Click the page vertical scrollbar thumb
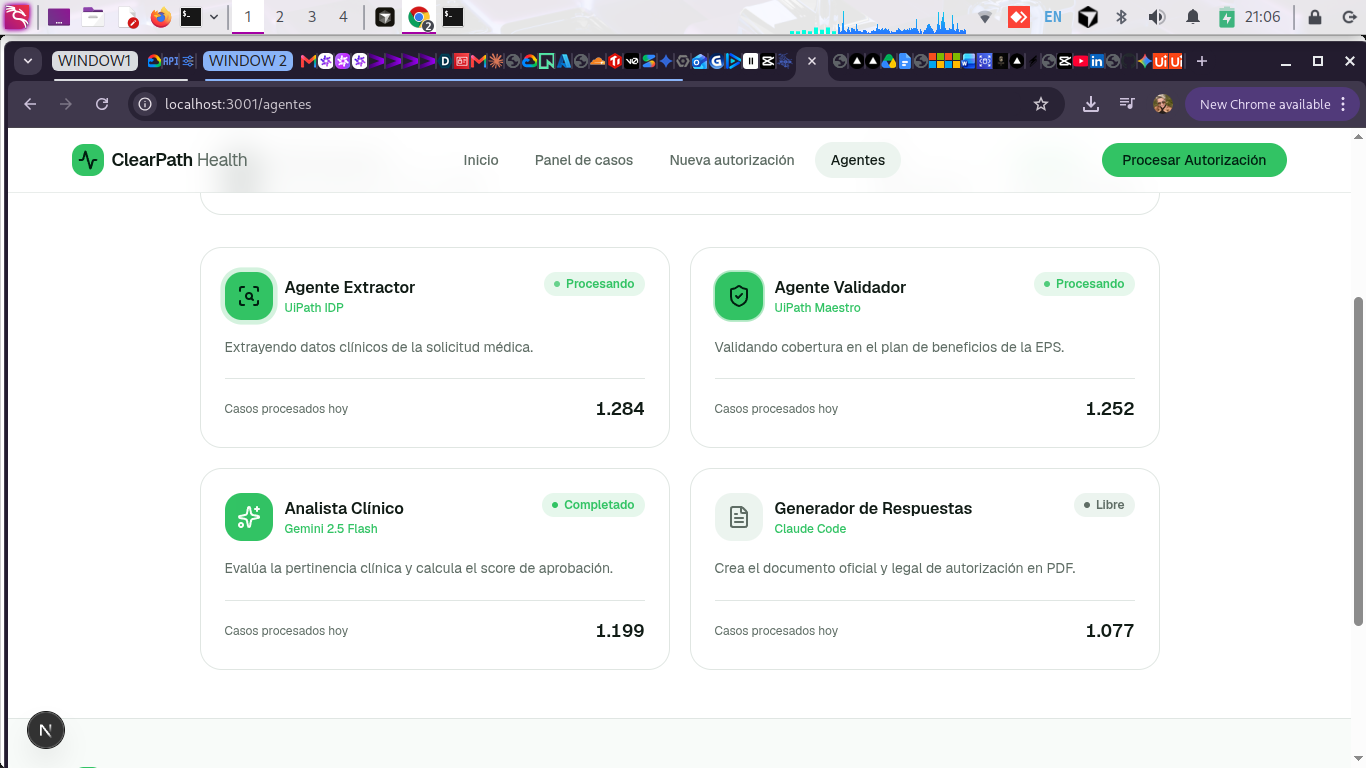Viewport: 1366px width, 768px height. 1358,460
